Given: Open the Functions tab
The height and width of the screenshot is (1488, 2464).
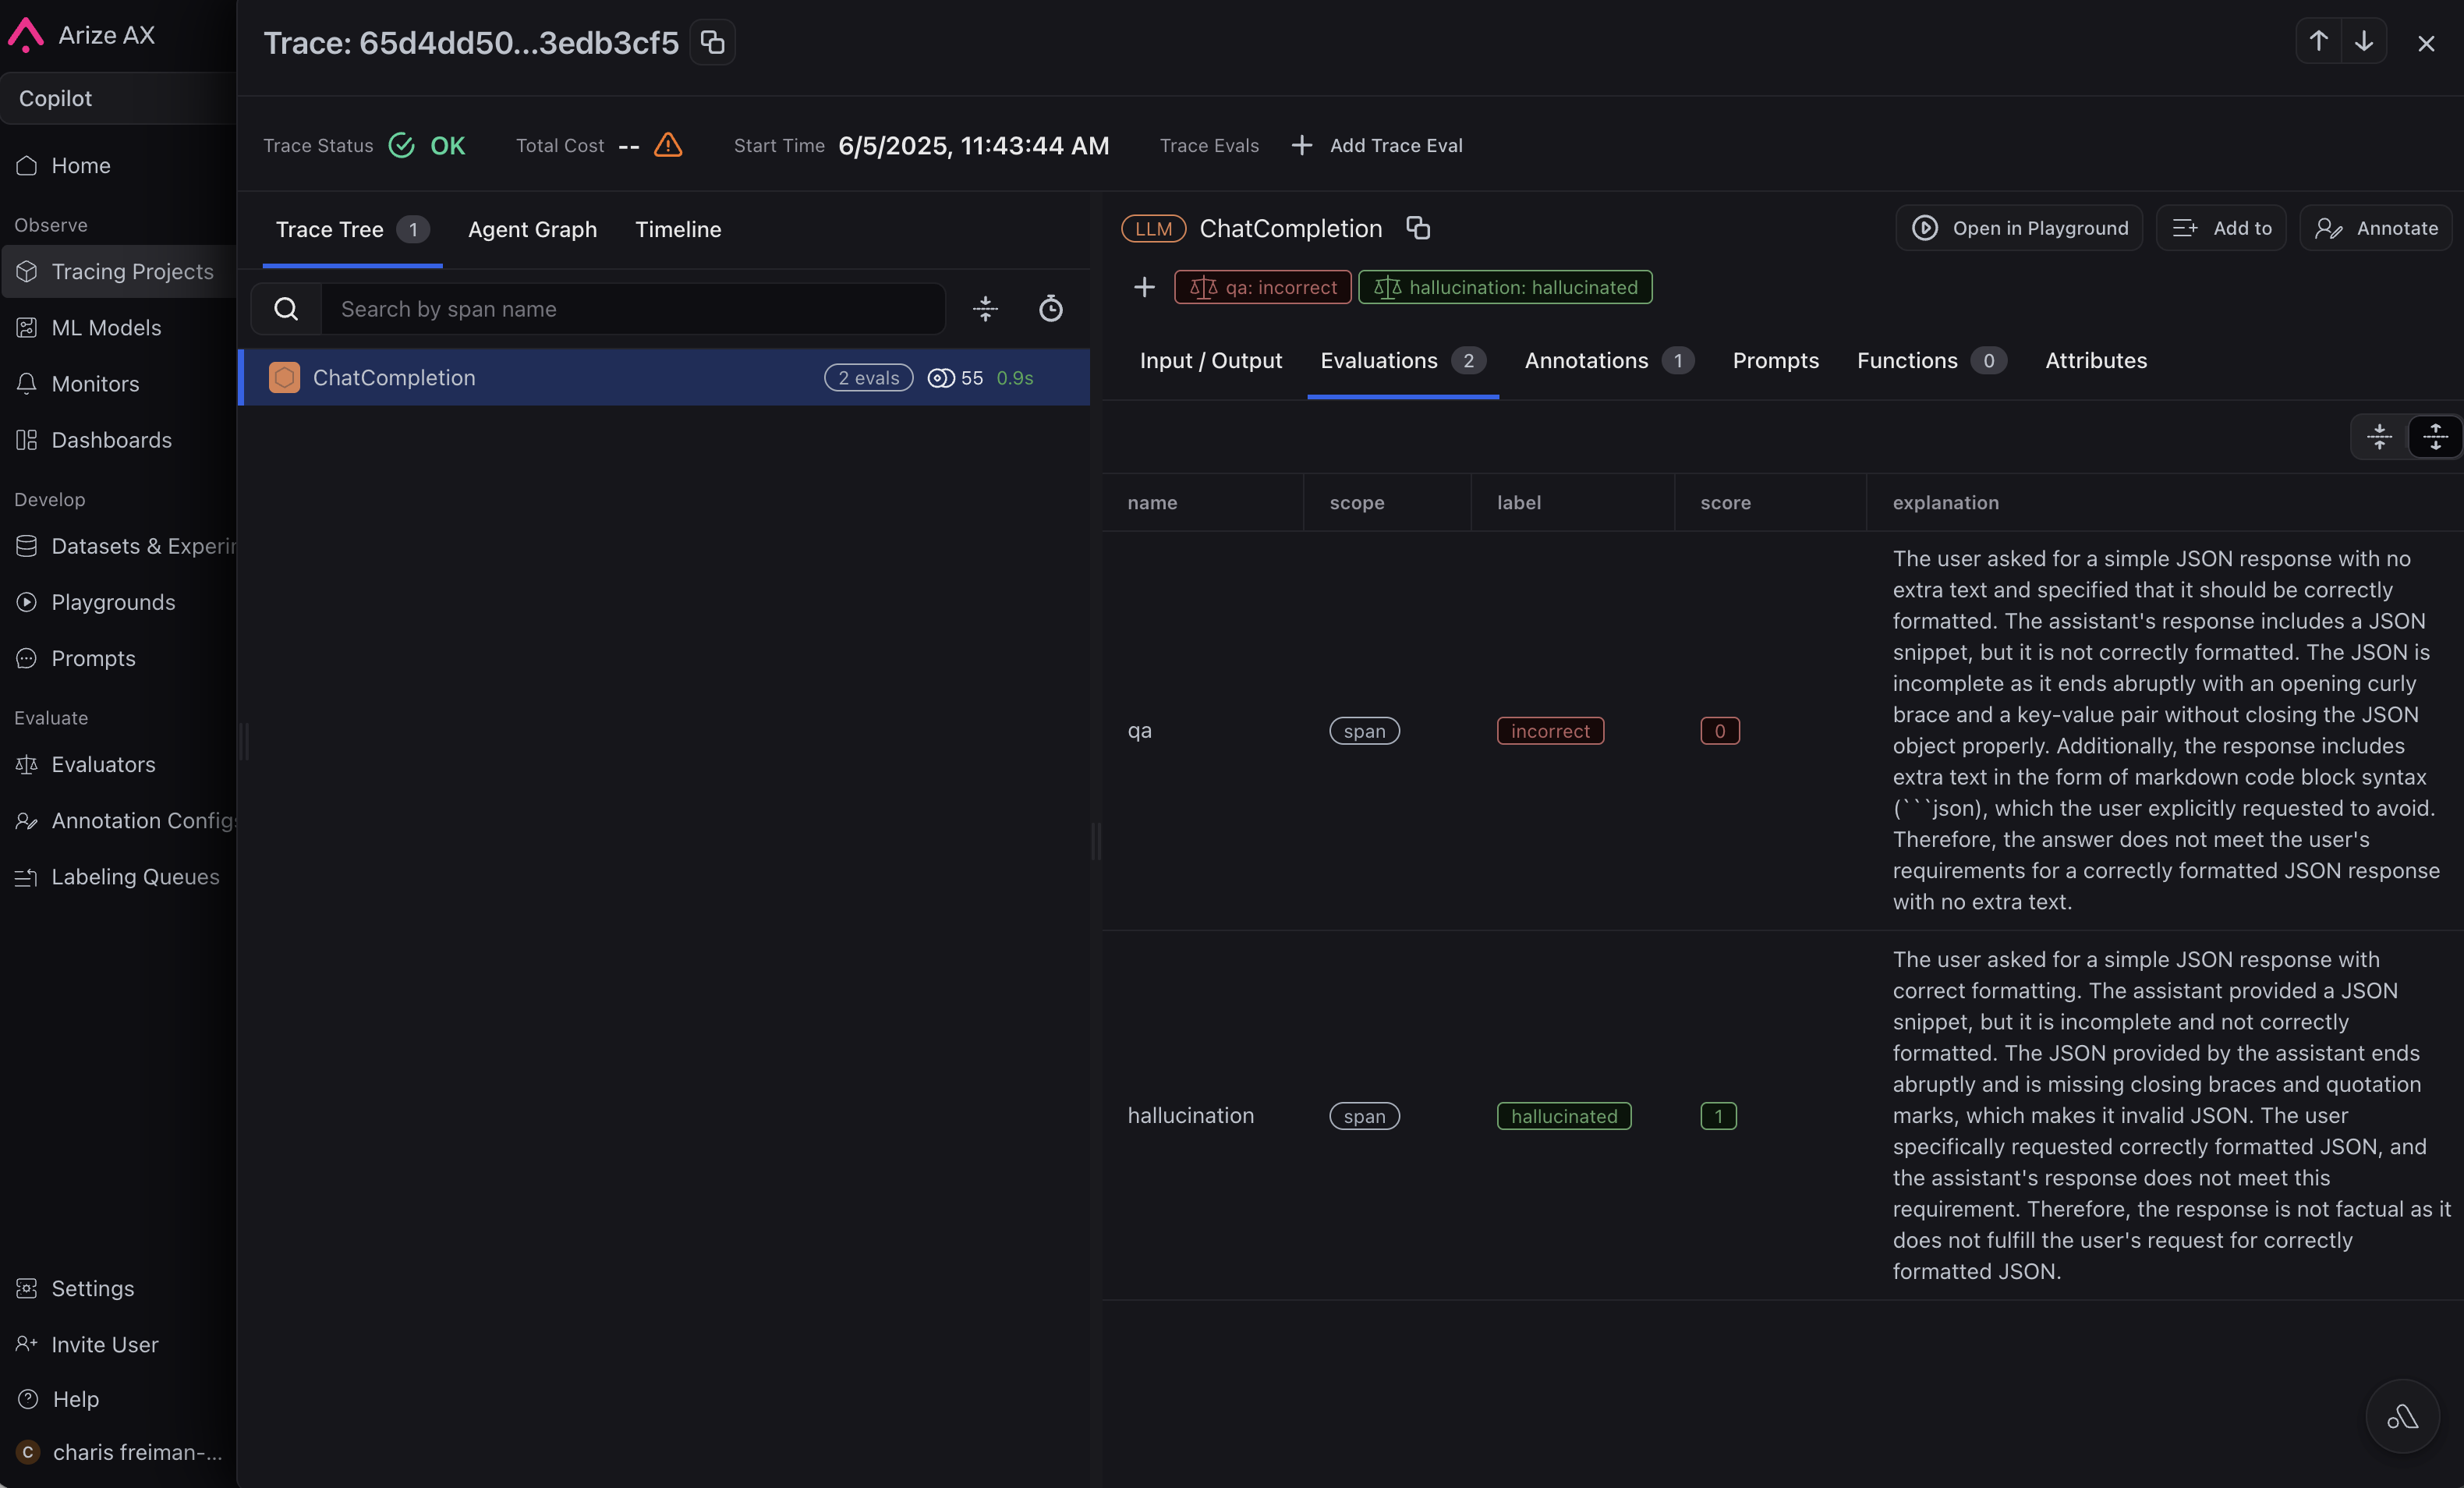Looking at the screenshot, I should pos(1931,361).
